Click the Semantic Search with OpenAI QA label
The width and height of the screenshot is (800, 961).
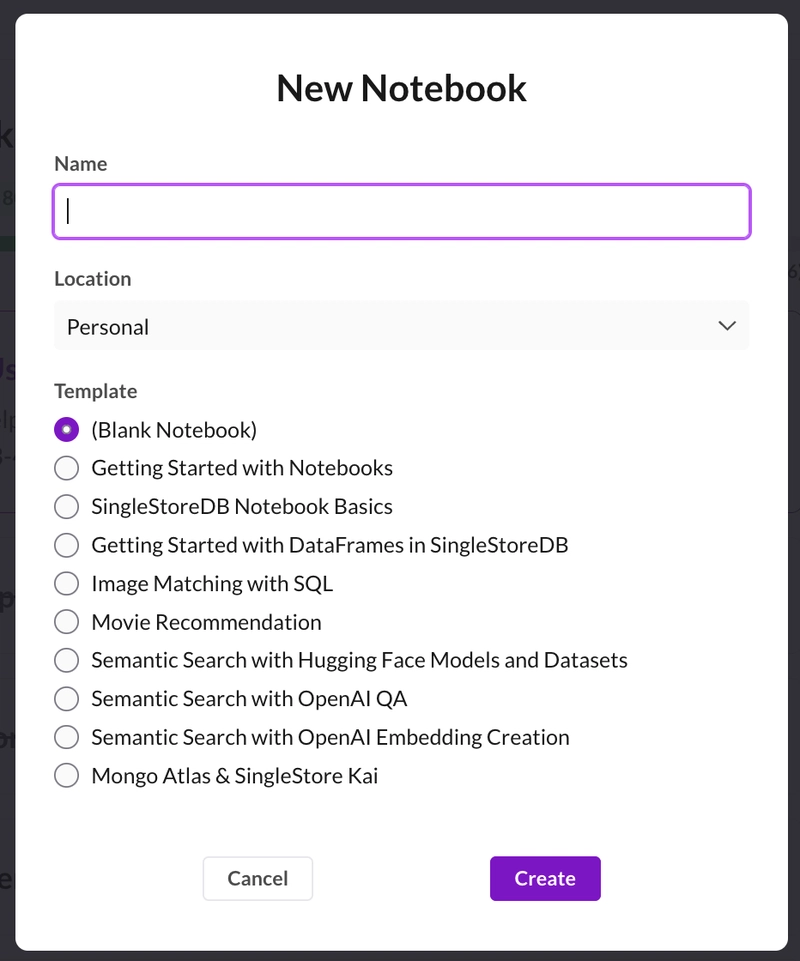250,699
